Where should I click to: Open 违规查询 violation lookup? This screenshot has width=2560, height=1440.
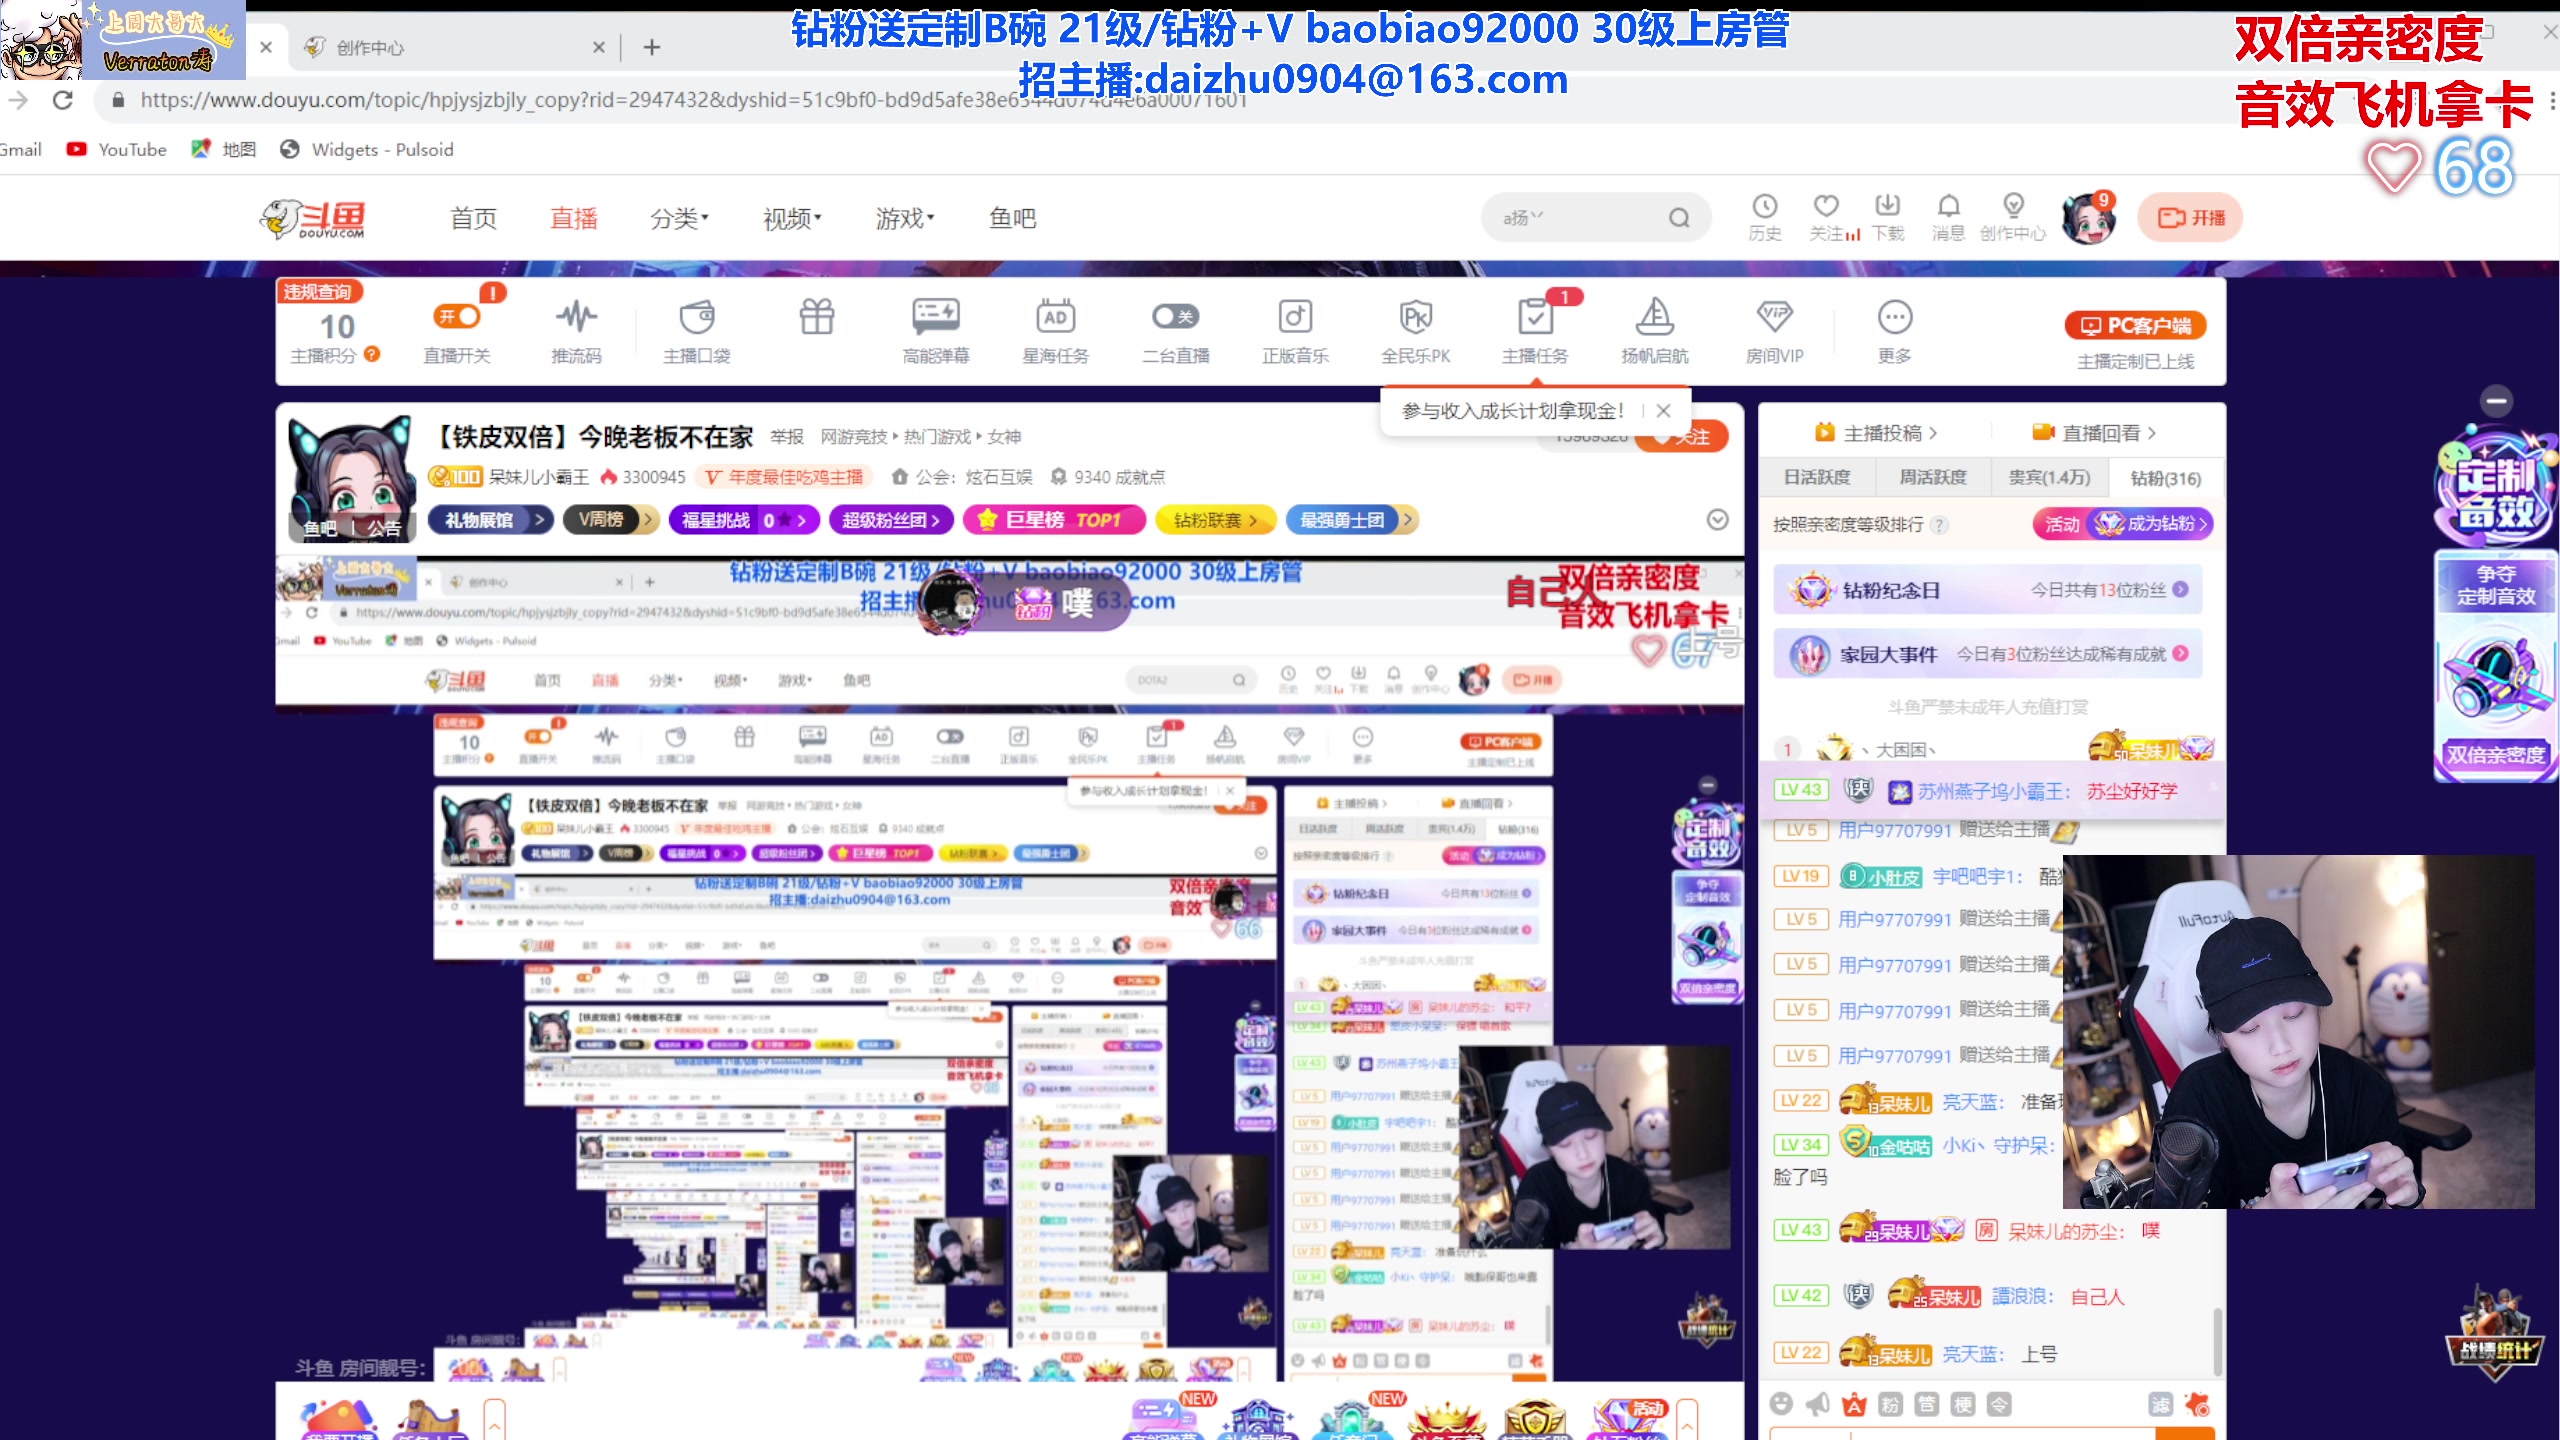318,291
